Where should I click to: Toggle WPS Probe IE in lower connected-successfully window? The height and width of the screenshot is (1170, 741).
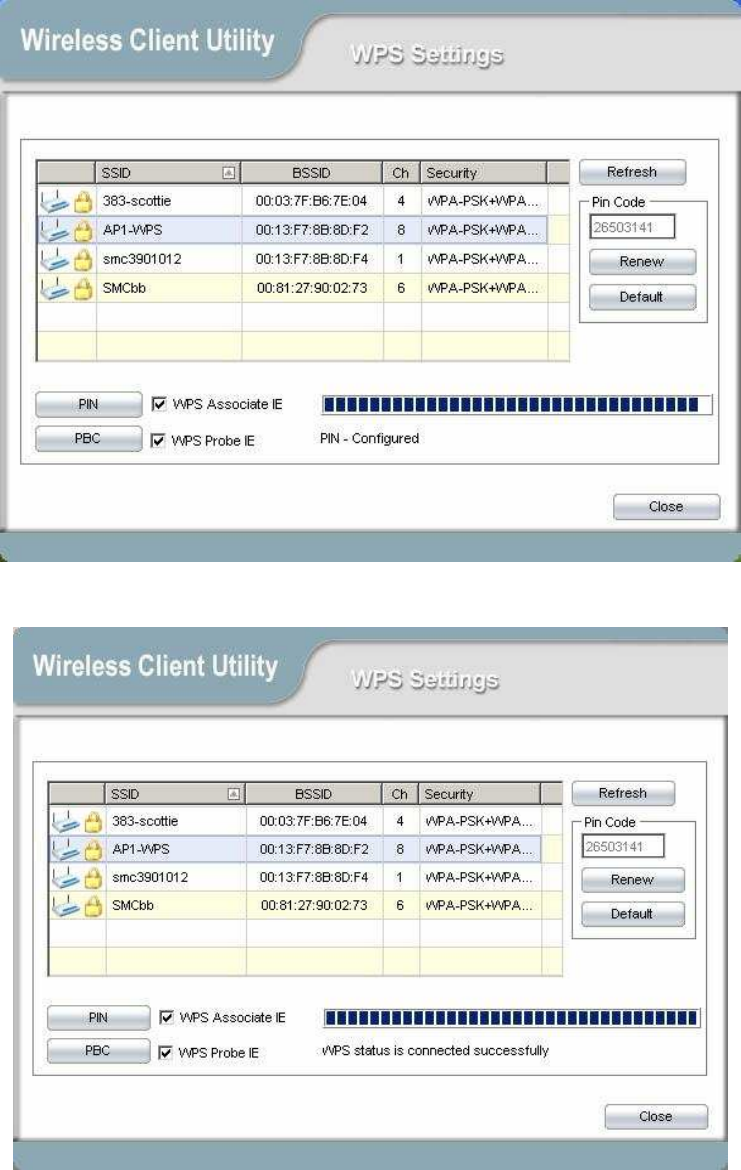(x=166, y=1052)
